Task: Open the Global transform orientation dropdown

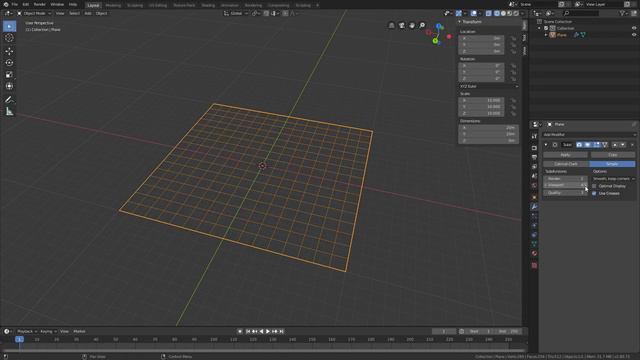Action: [x=236, y=13]
